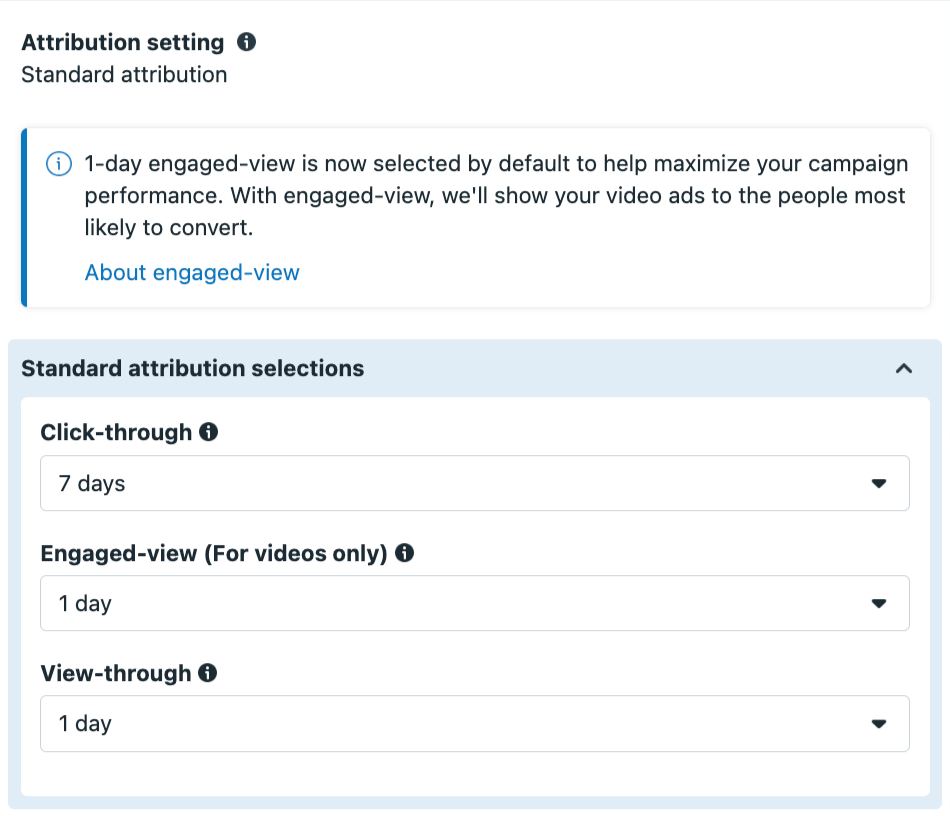Click the Standard attribution selections header title
The height and width of the screenshot is (816, 950).
193,368
